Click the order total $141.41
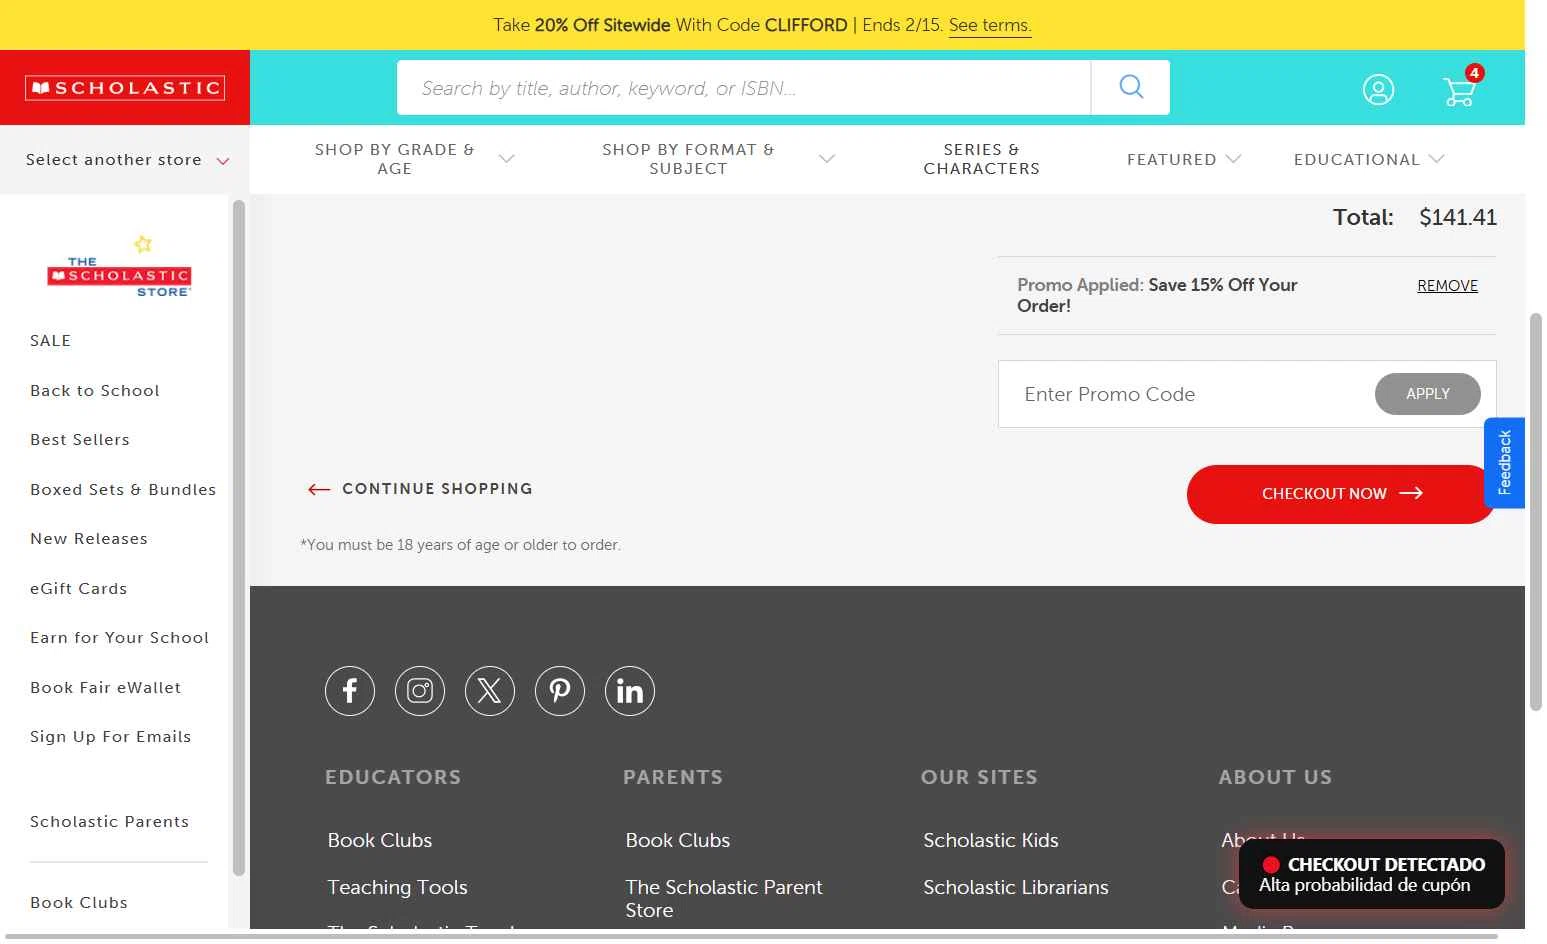1547x944 pixels. point(1458,218)
